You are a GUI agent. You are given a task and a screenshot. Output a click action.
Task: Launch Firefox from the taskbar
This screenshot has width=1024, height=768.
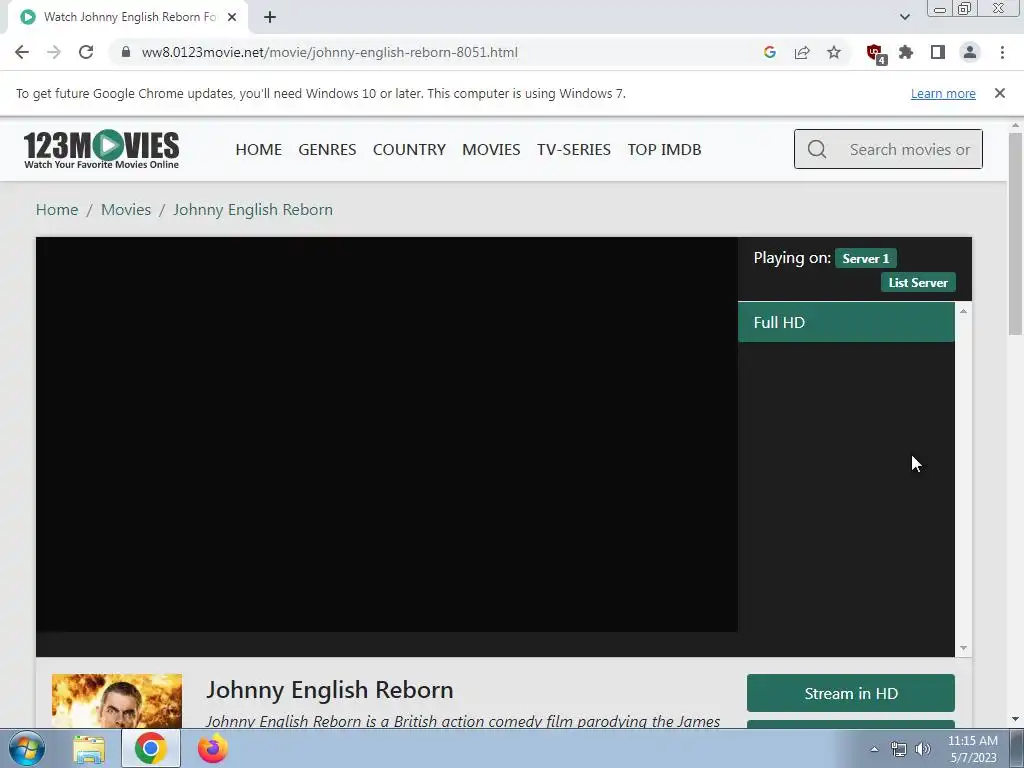[213, 748]
